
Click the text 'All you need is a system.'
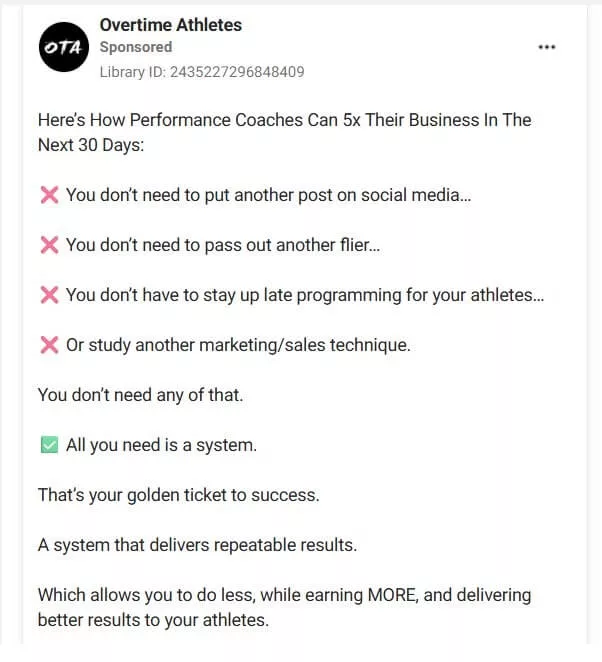point(161,445)
